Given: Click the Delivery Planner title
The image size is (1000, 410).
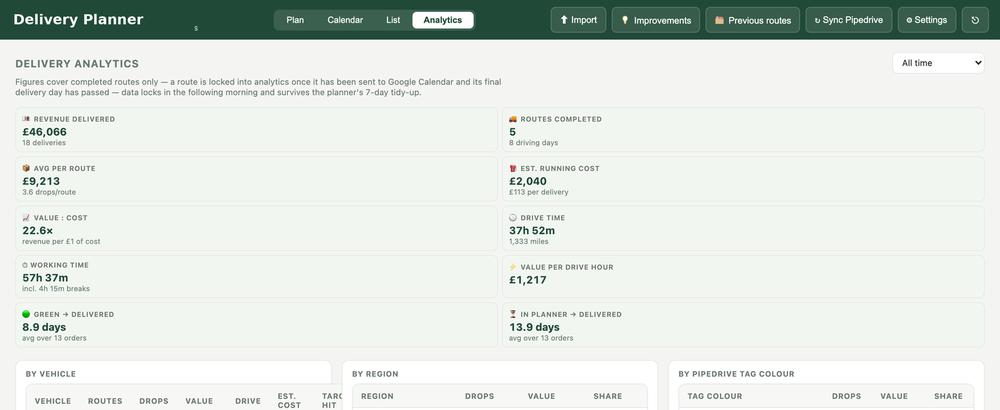Looking at the screenshot, I should [78, 20].
